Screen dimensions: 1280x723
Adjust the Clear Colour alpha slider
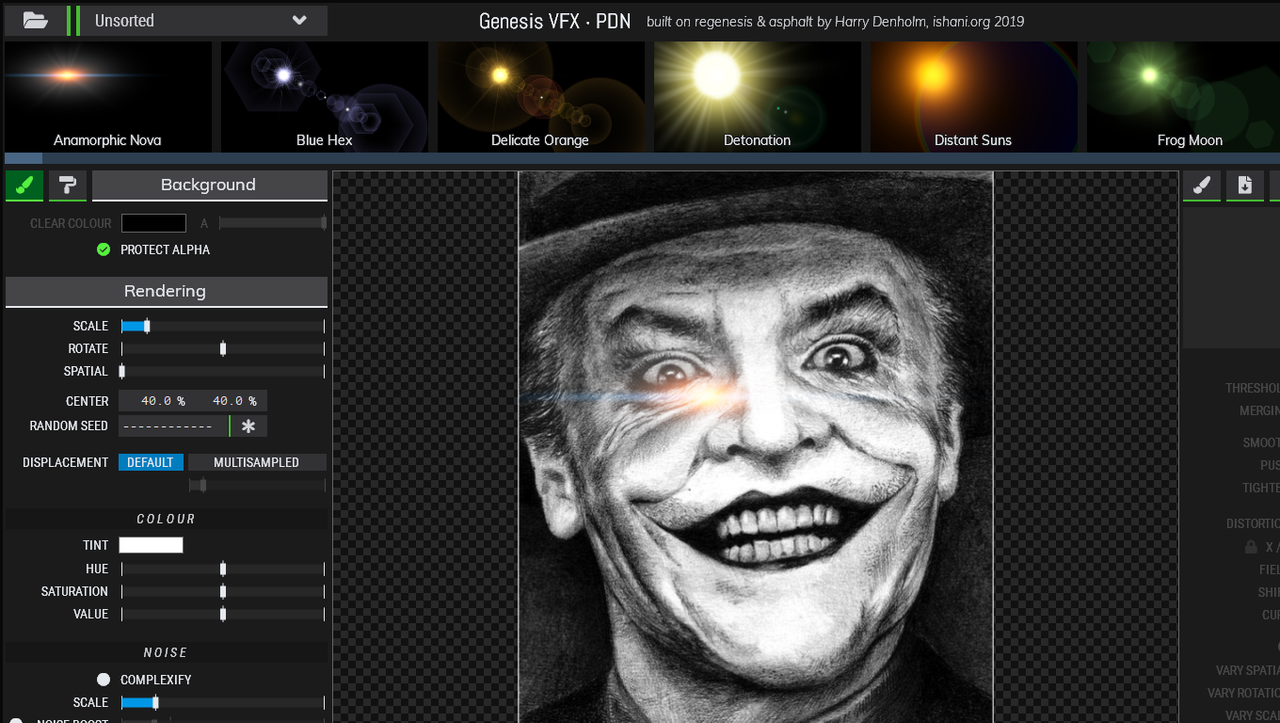point(272,223)
